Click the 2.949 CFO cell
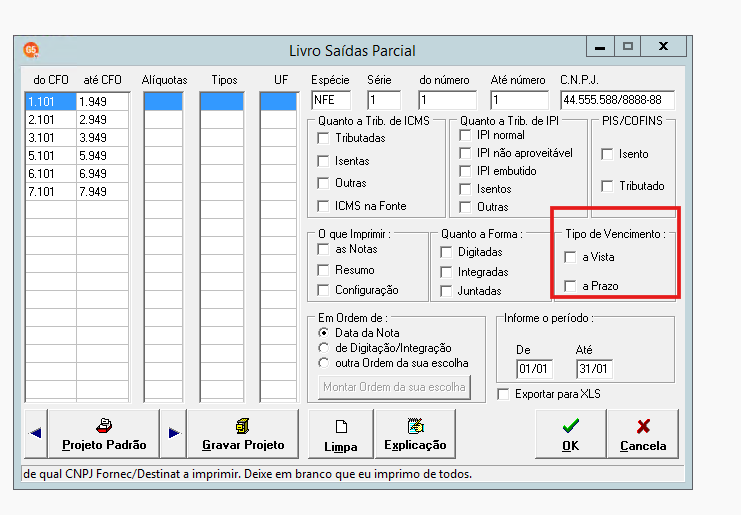 point(103,120)
